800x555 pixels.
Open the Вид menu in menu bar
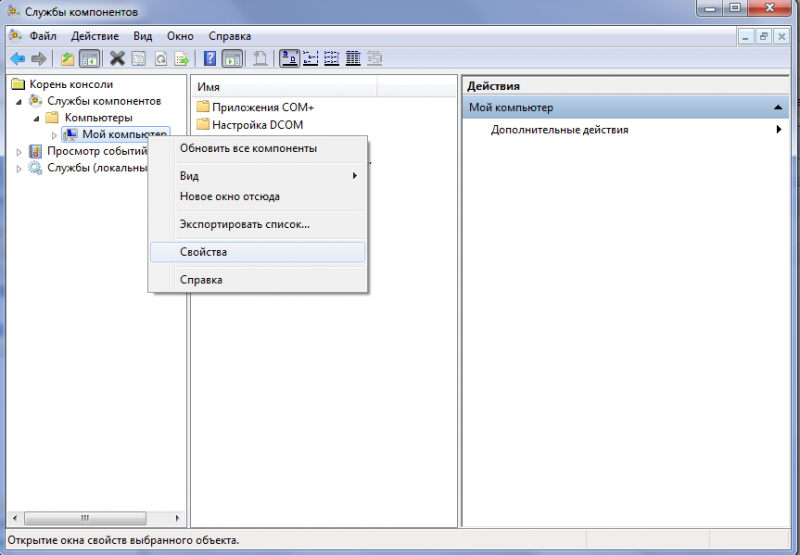pos(143,36)
